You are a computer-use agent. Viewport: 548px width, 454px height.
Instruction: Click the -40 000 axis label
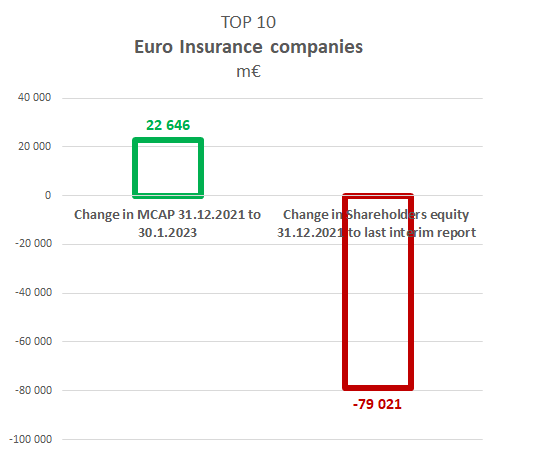pos(34,292)
